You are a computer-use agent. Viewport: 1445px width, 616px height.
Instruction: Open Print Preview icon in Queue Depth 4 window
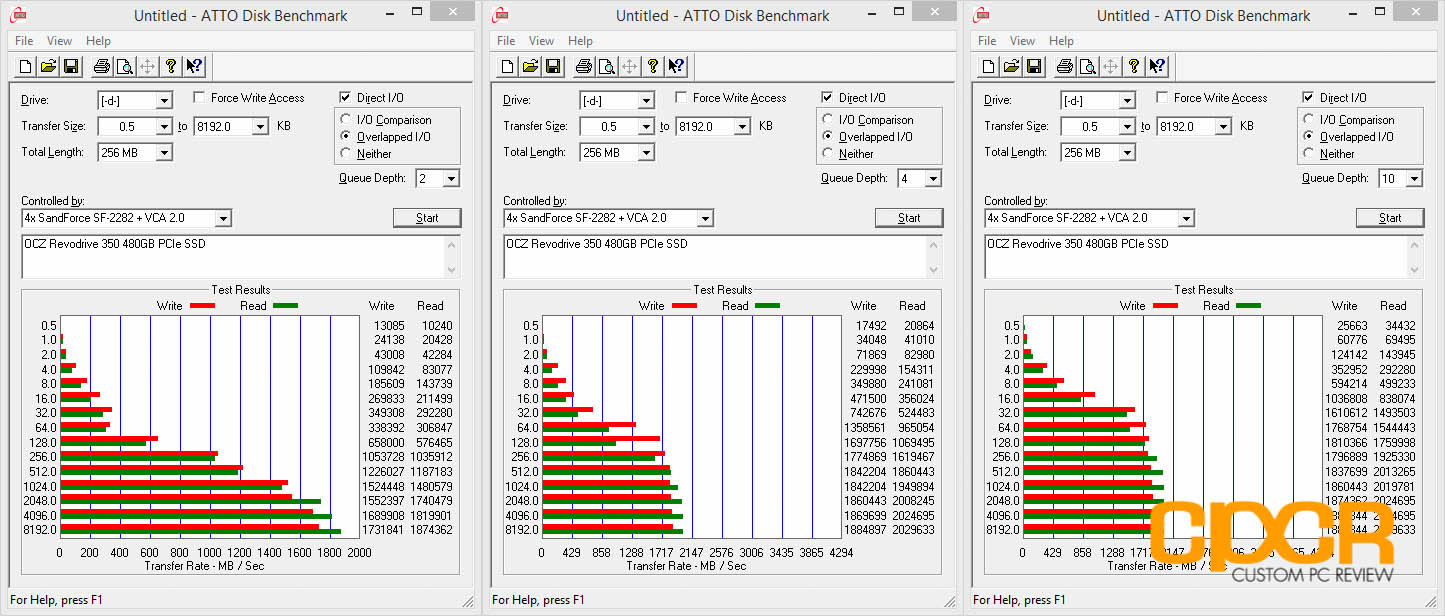point(607,67)
